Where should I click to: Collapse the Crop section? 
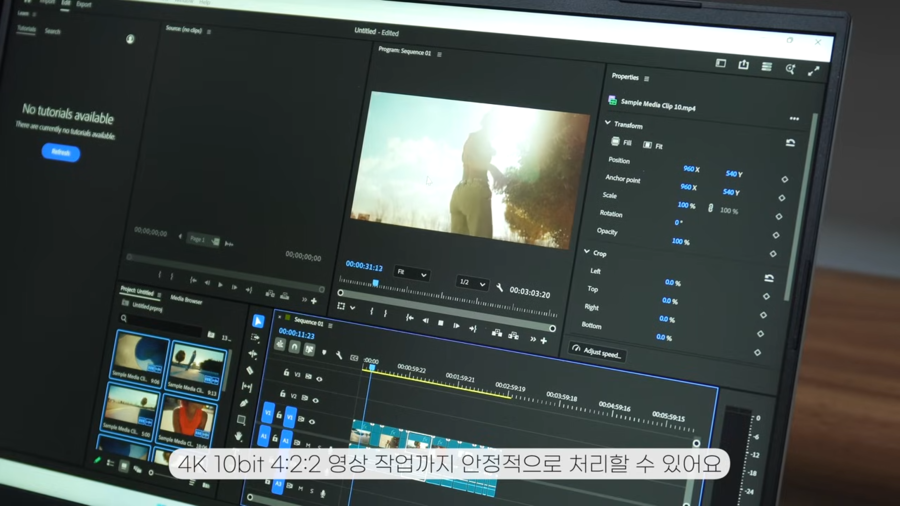(587, 251)
